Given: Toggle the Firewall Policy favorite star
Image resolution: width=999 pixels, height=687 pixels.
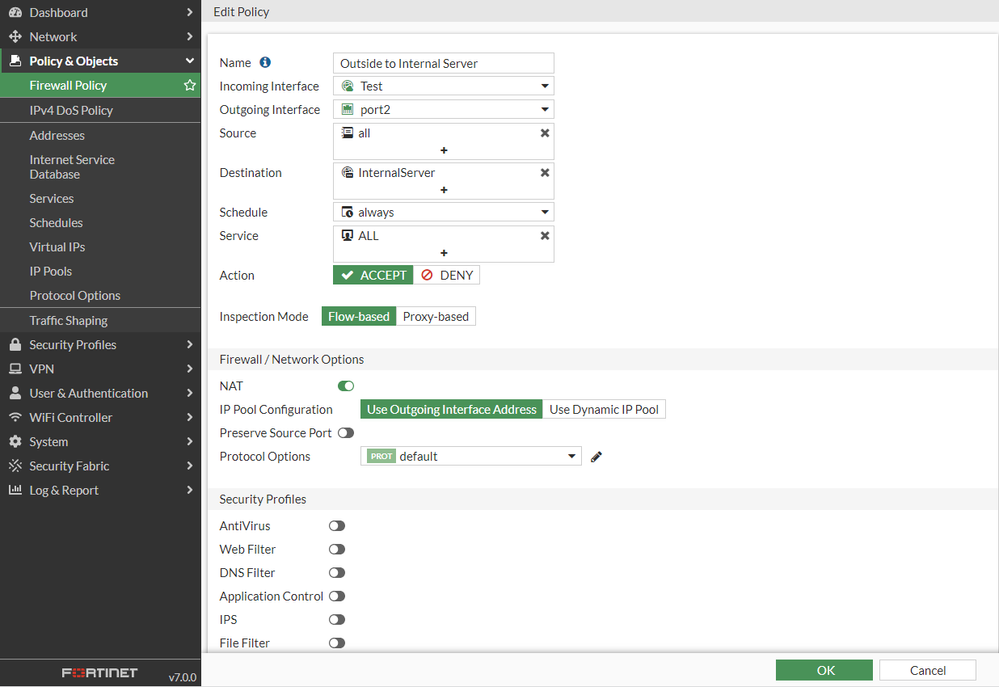Looking at the screenshot, I should [189, 85].
